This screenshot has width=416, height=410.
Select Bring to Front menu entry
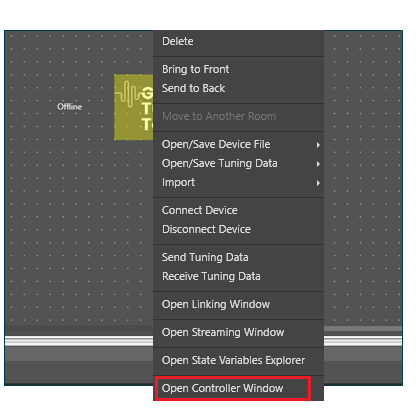[x=238, y=69]
